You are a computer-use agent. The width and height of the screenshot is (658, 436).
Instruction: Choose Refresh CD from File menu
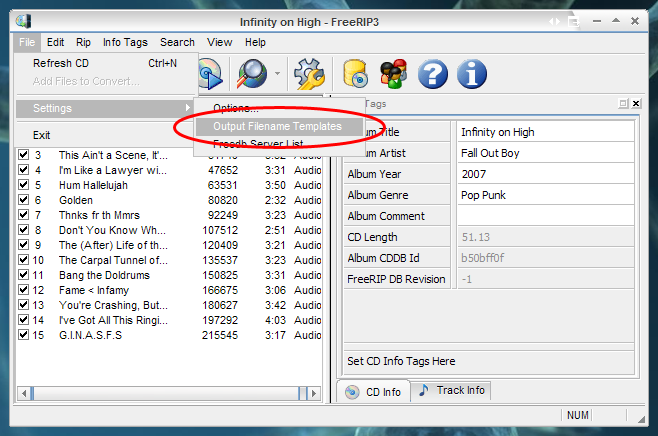(105, 63)
